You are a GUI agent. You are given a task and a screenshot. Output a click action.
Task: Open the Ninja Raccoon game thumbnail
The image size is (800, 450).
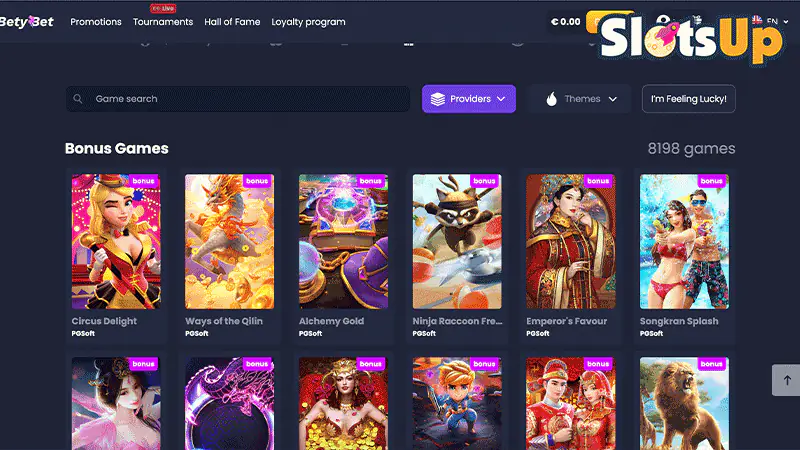coord(457,241)
